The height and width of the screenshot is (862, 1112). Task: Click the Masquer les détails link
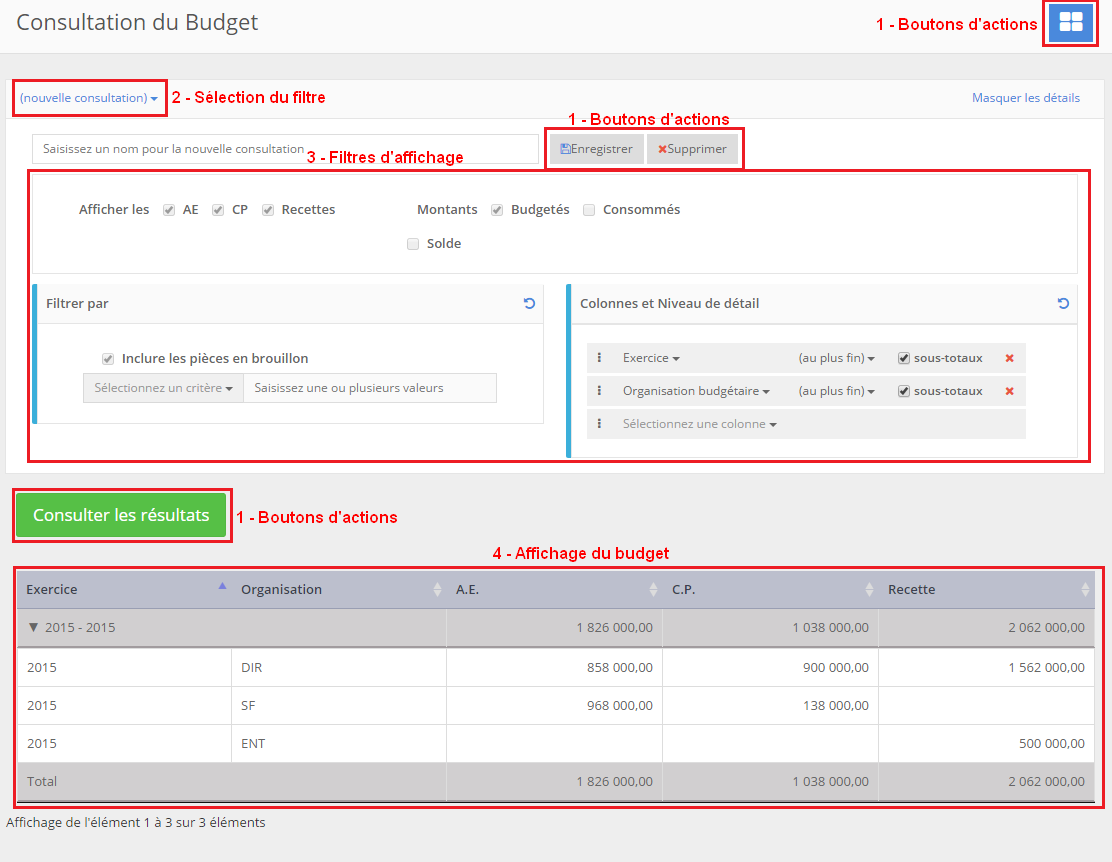coord(1025,98)
